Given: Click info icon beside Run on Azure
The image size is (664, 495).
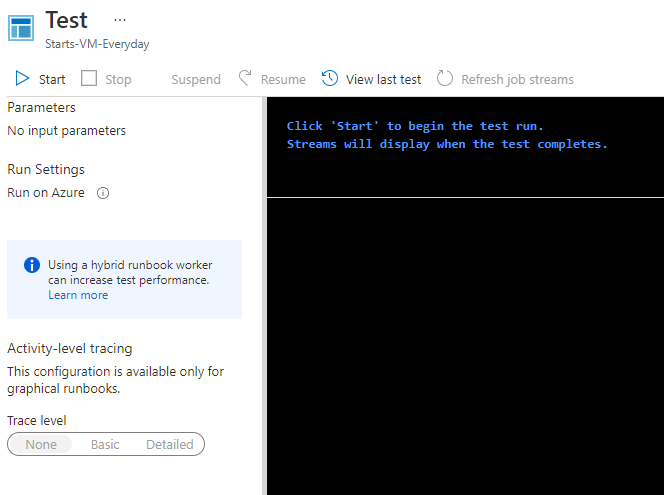Looking at the screenshot, I should [x=102, y=193].
